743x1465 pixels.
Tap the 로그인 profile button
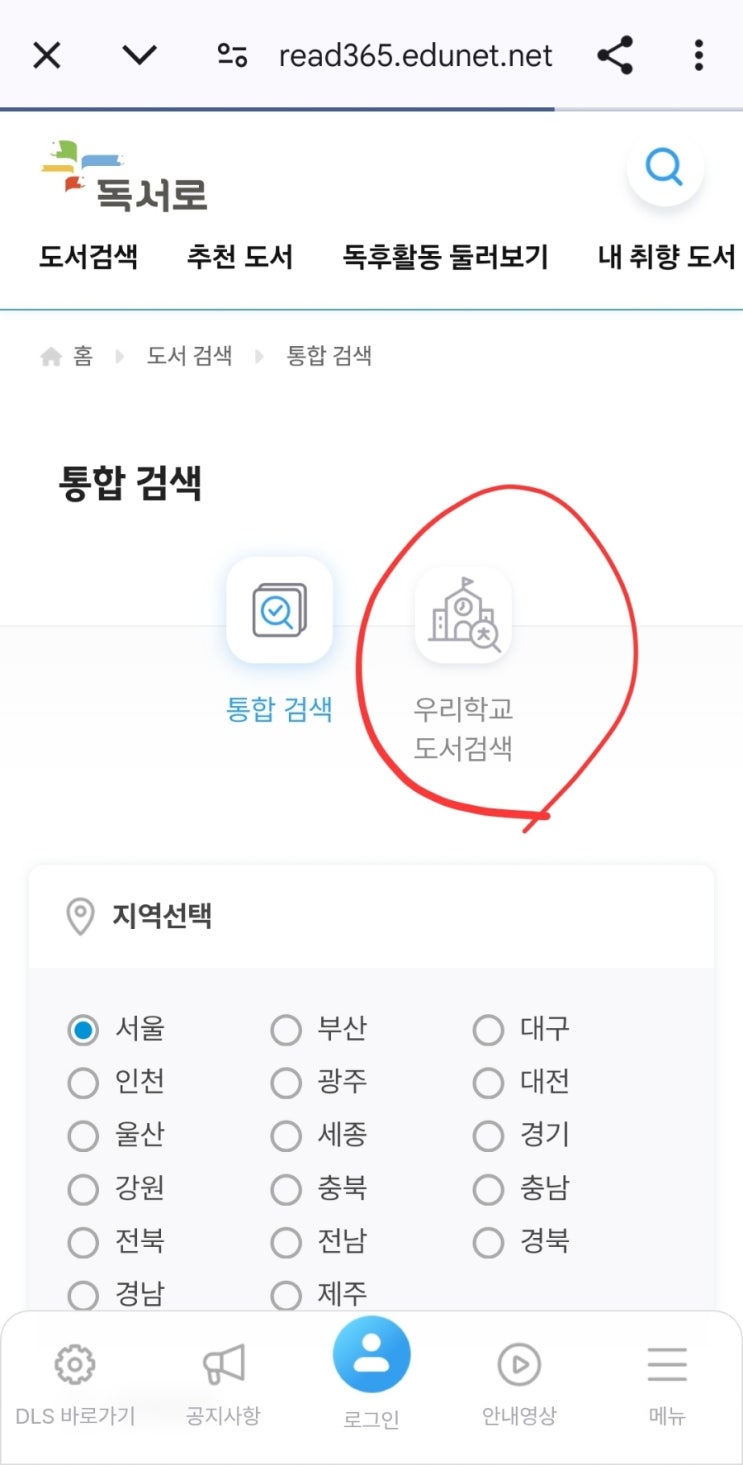[371, 1356]
